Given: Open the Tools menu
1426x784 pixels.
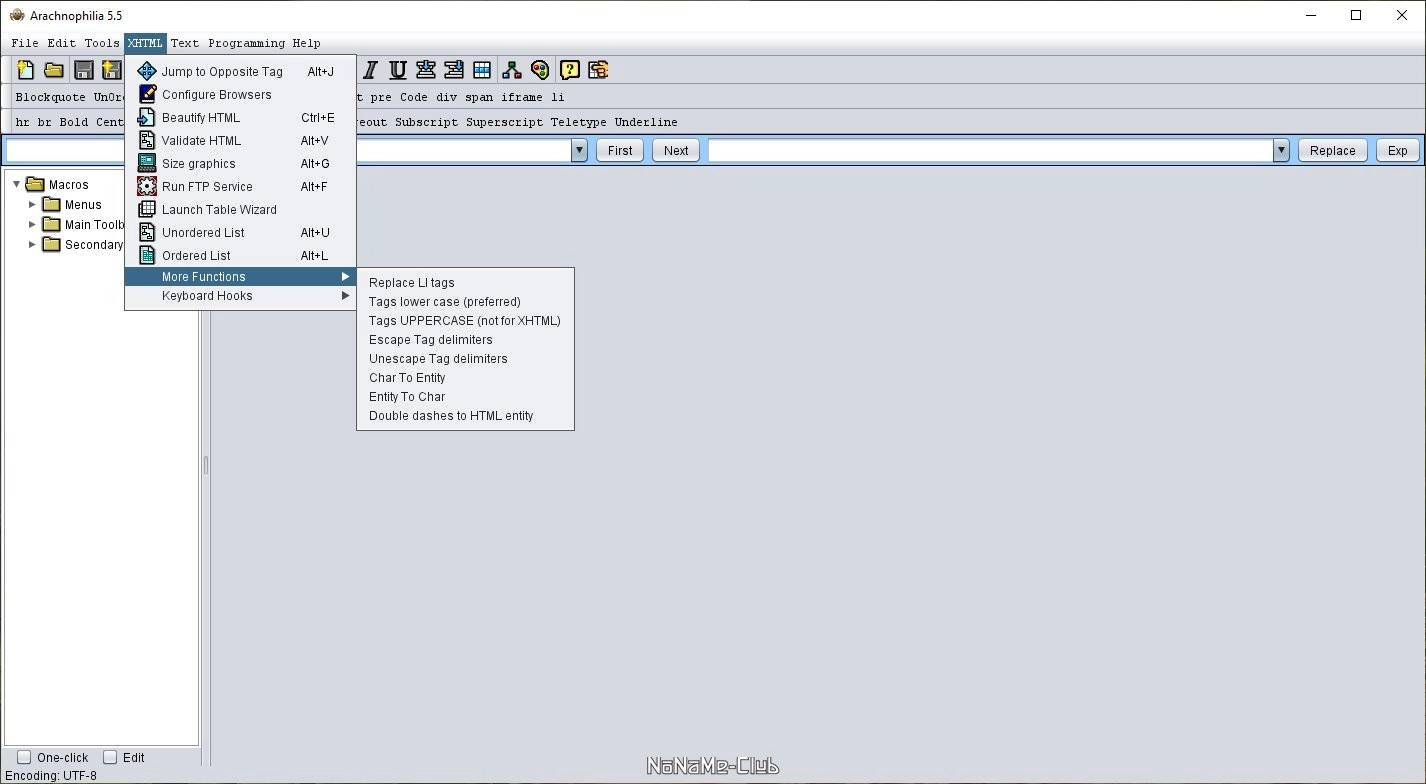Looking at the screenshot, I should (x=102, y=43).
